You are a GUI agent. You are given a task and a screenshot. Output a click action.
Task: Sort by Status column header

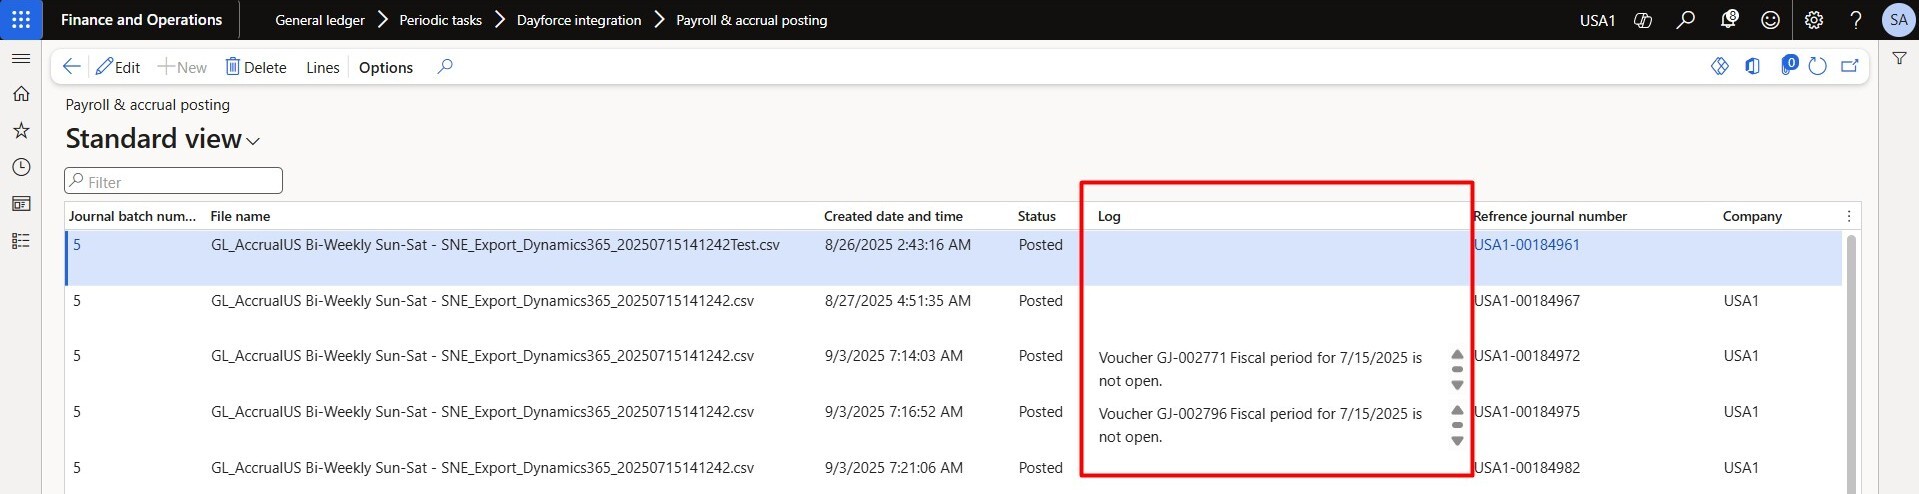pos(1037,216)
